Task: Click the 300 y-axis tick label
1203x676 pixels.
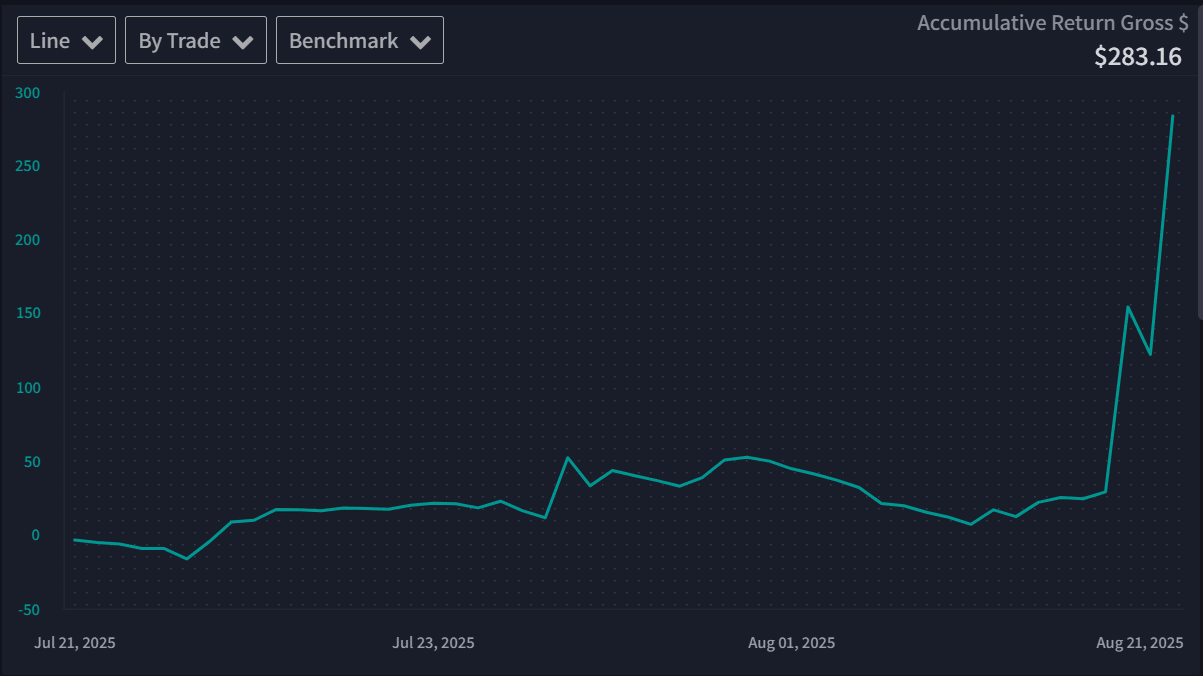Action: (x=28, y=93)
